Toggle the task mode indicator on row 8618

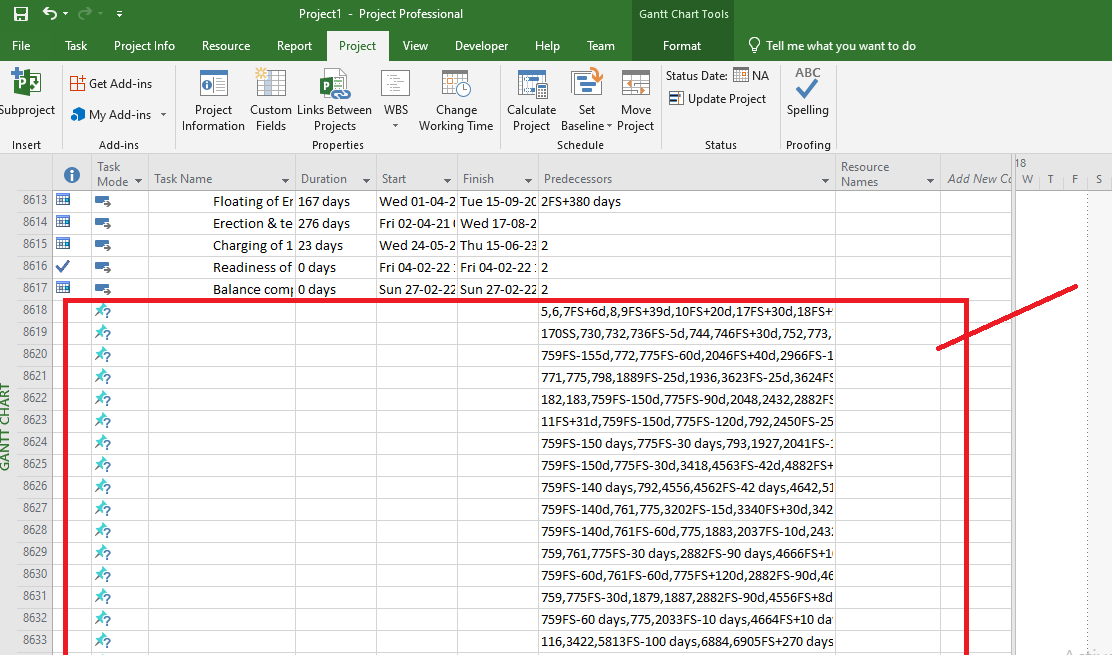click(x=101, y=311)
